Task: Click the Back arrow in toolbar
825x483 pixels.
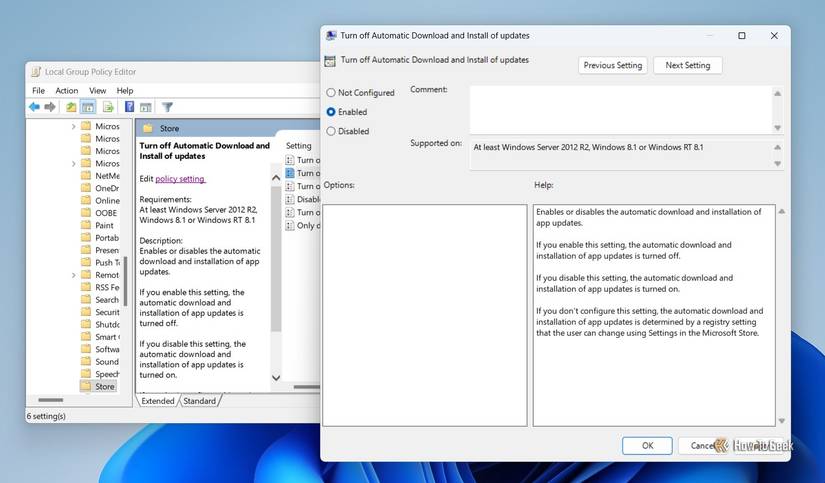Action: coord(34,107)
